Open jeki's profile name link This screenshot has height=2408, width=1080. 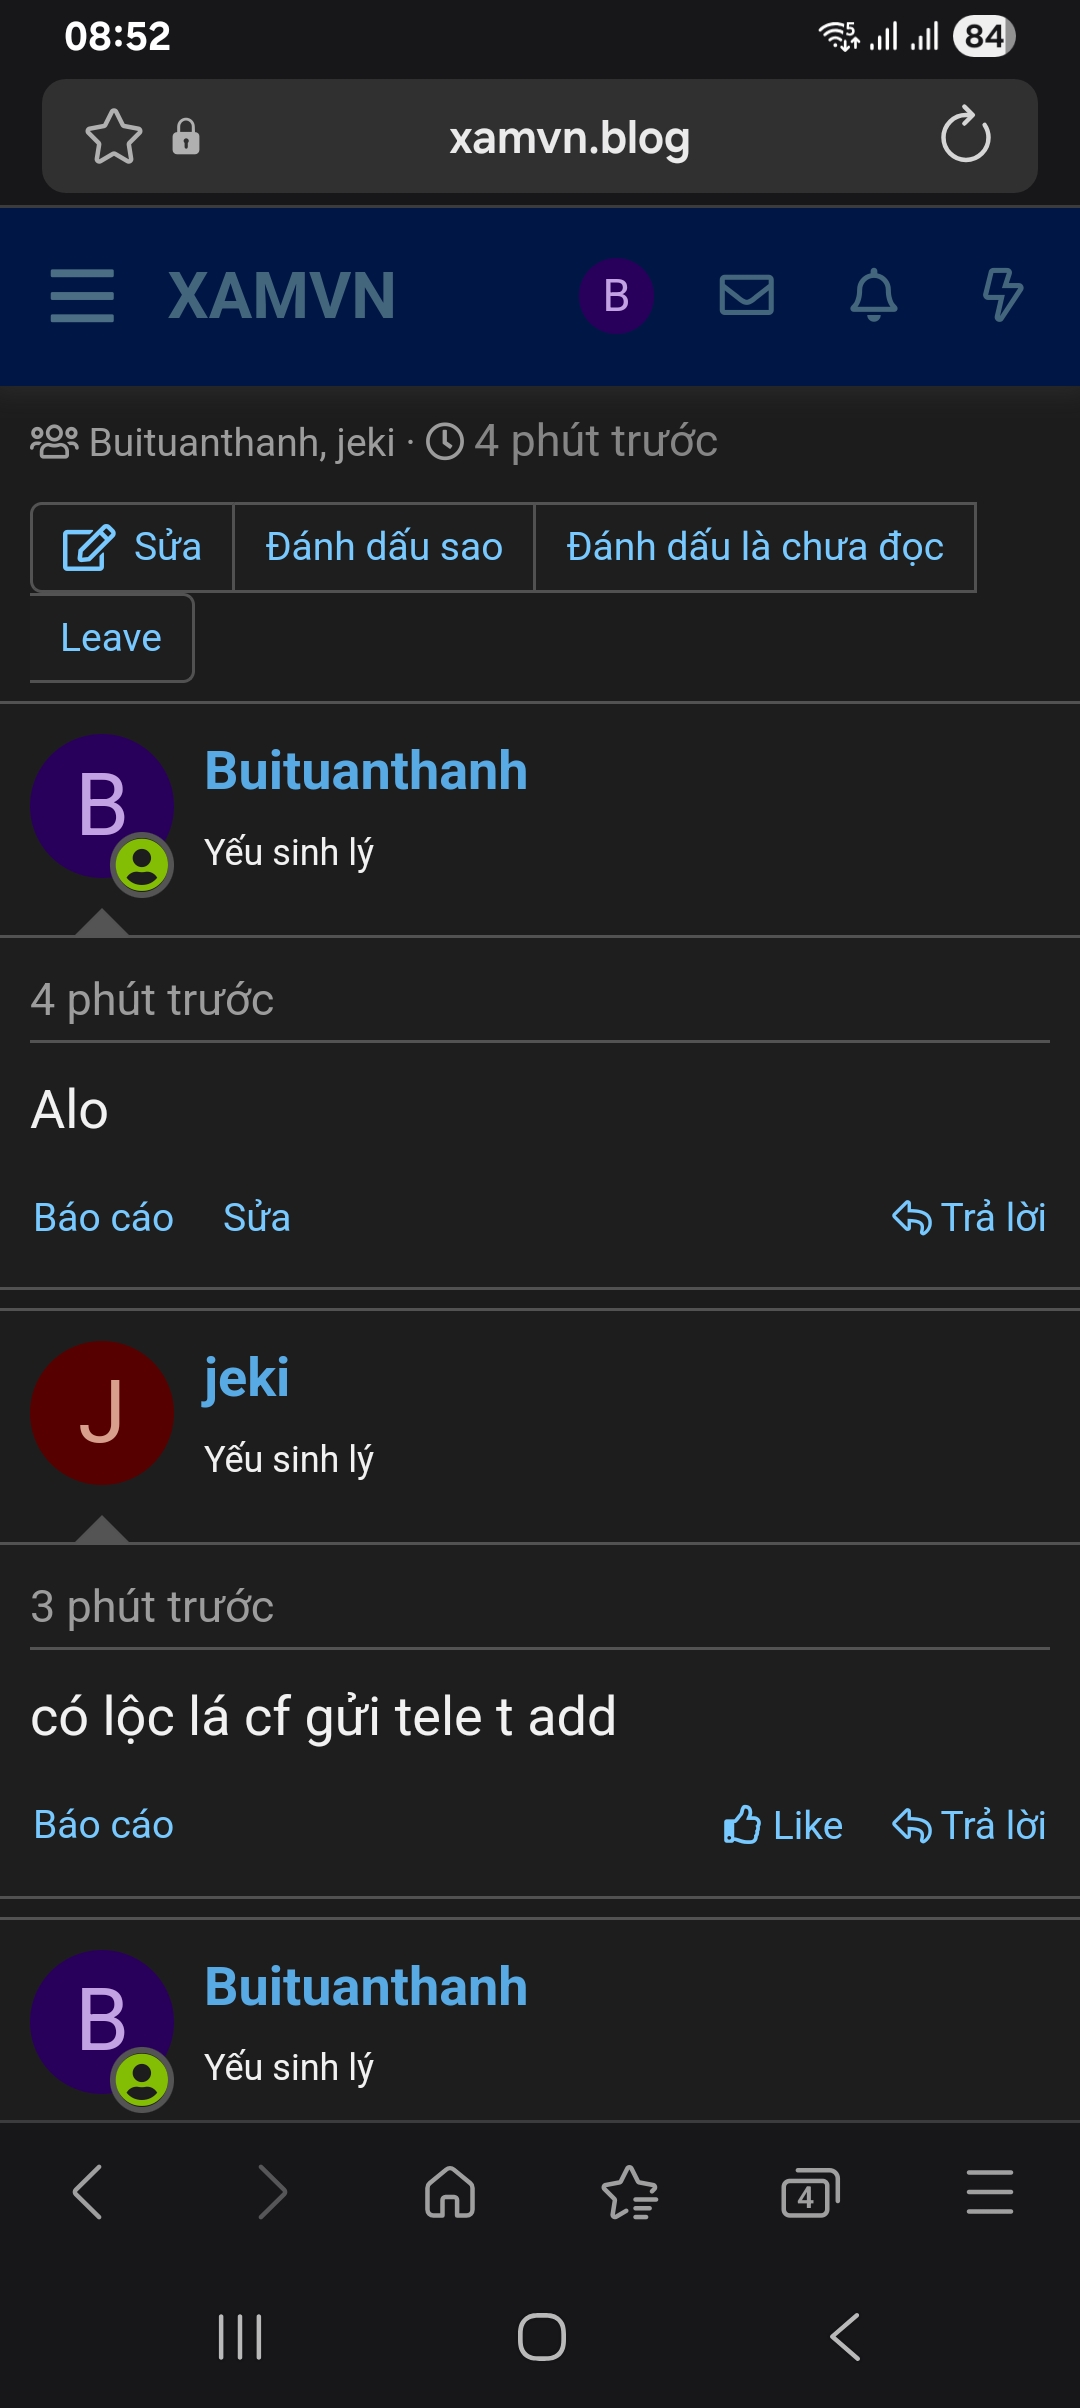point(246,1379)
